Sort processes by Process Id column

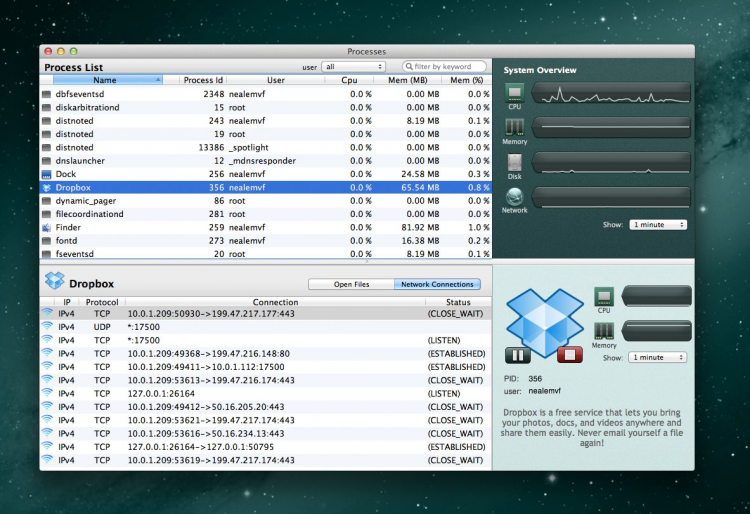point(203,80)
